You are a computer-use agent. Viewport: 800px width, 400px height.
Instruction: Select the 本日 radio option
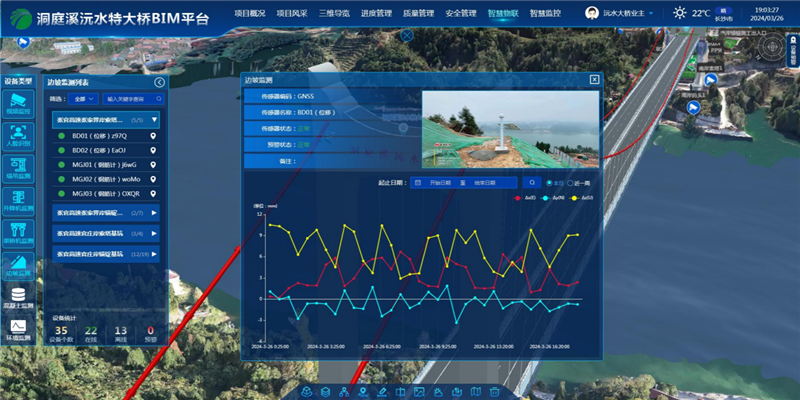point(549,183)
